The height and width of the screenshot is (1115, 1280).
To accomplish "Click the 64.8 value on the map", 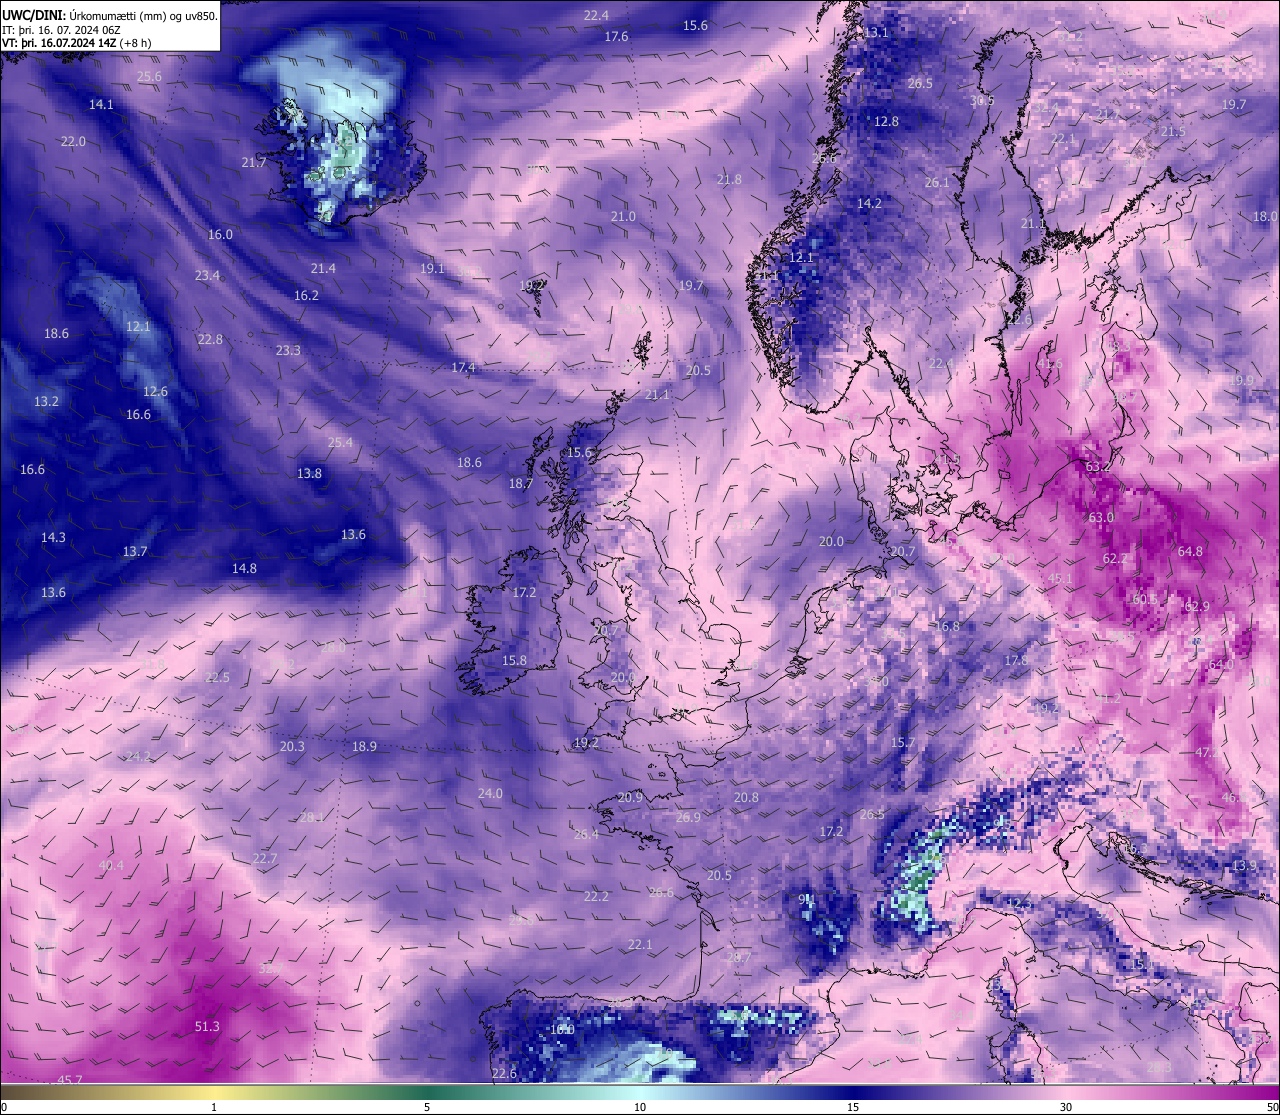I will tap(1190, 551).
